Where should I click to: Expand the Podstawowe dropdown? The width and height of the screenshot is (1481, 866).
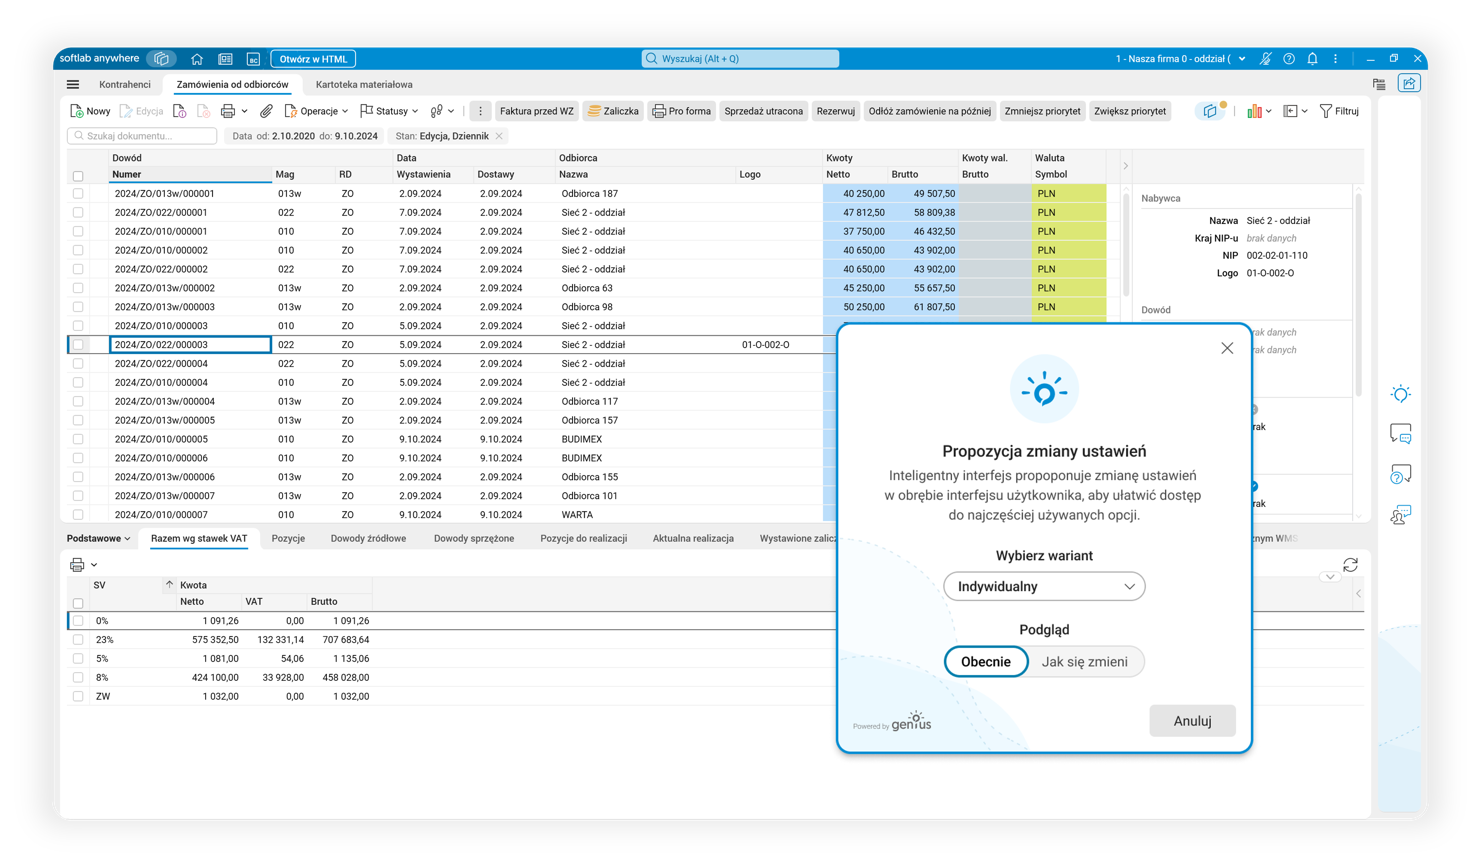click(98, 539)
